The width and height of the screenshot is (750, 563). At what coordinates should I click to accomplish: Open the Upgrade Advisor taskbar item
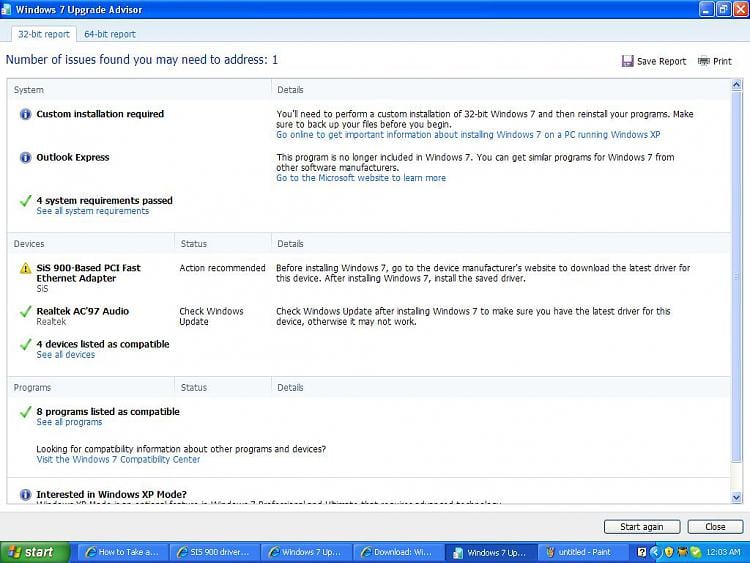[x=490, y=552]
